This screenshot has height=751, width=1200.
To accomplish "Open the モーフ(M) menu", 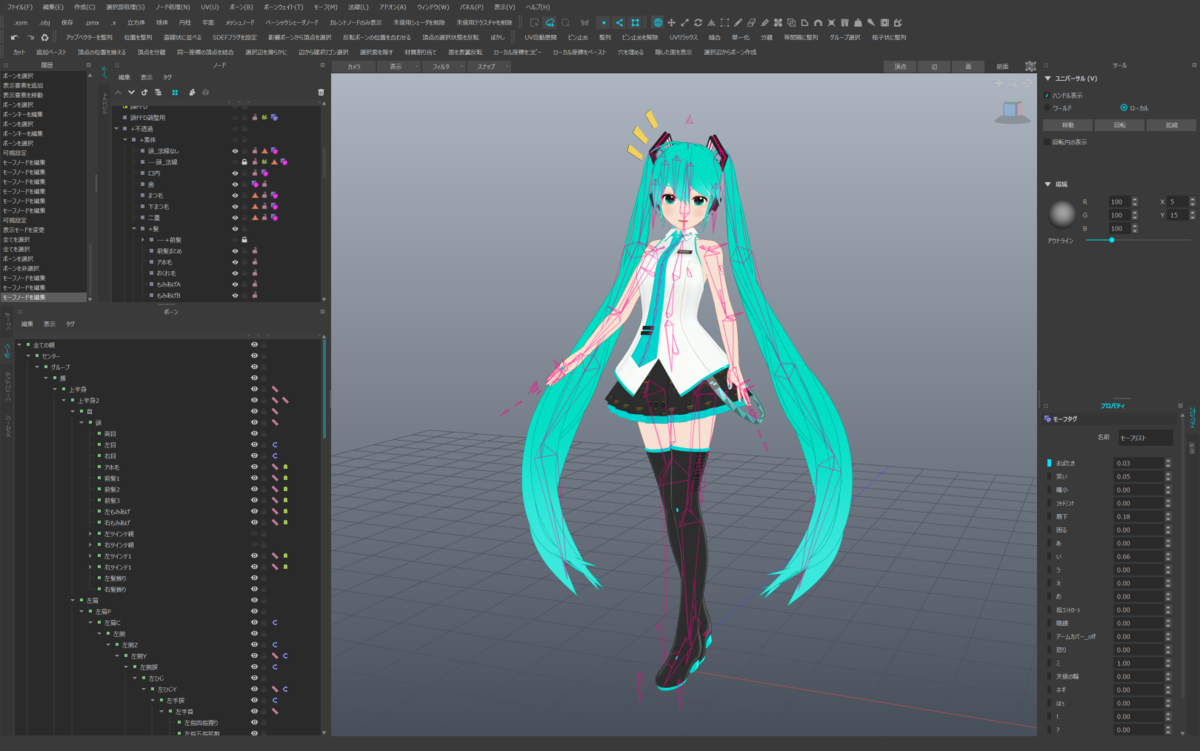I will click(325, 6).
